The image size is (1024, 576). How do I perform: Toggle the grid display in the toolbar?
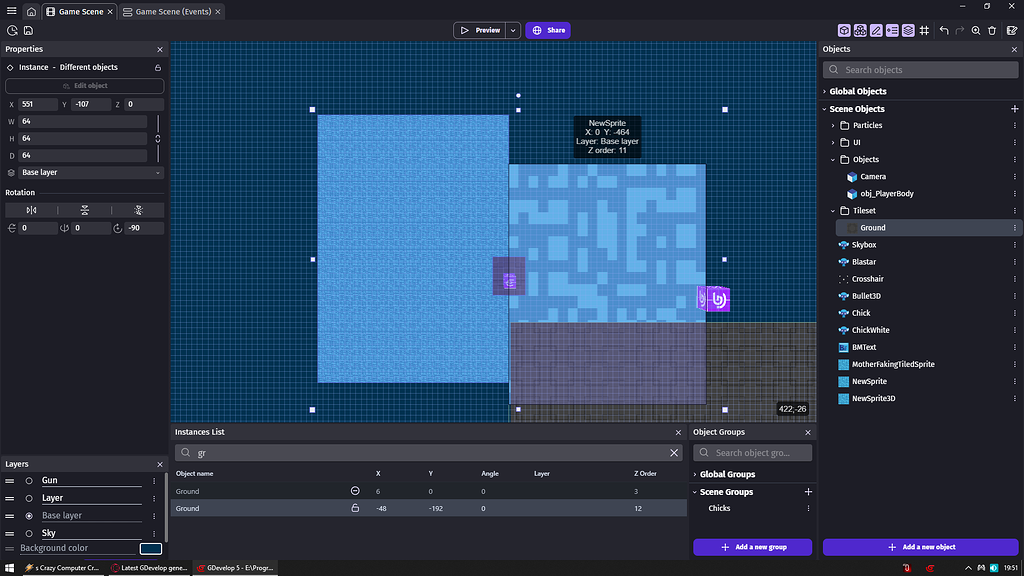click(x=924, y=31)
